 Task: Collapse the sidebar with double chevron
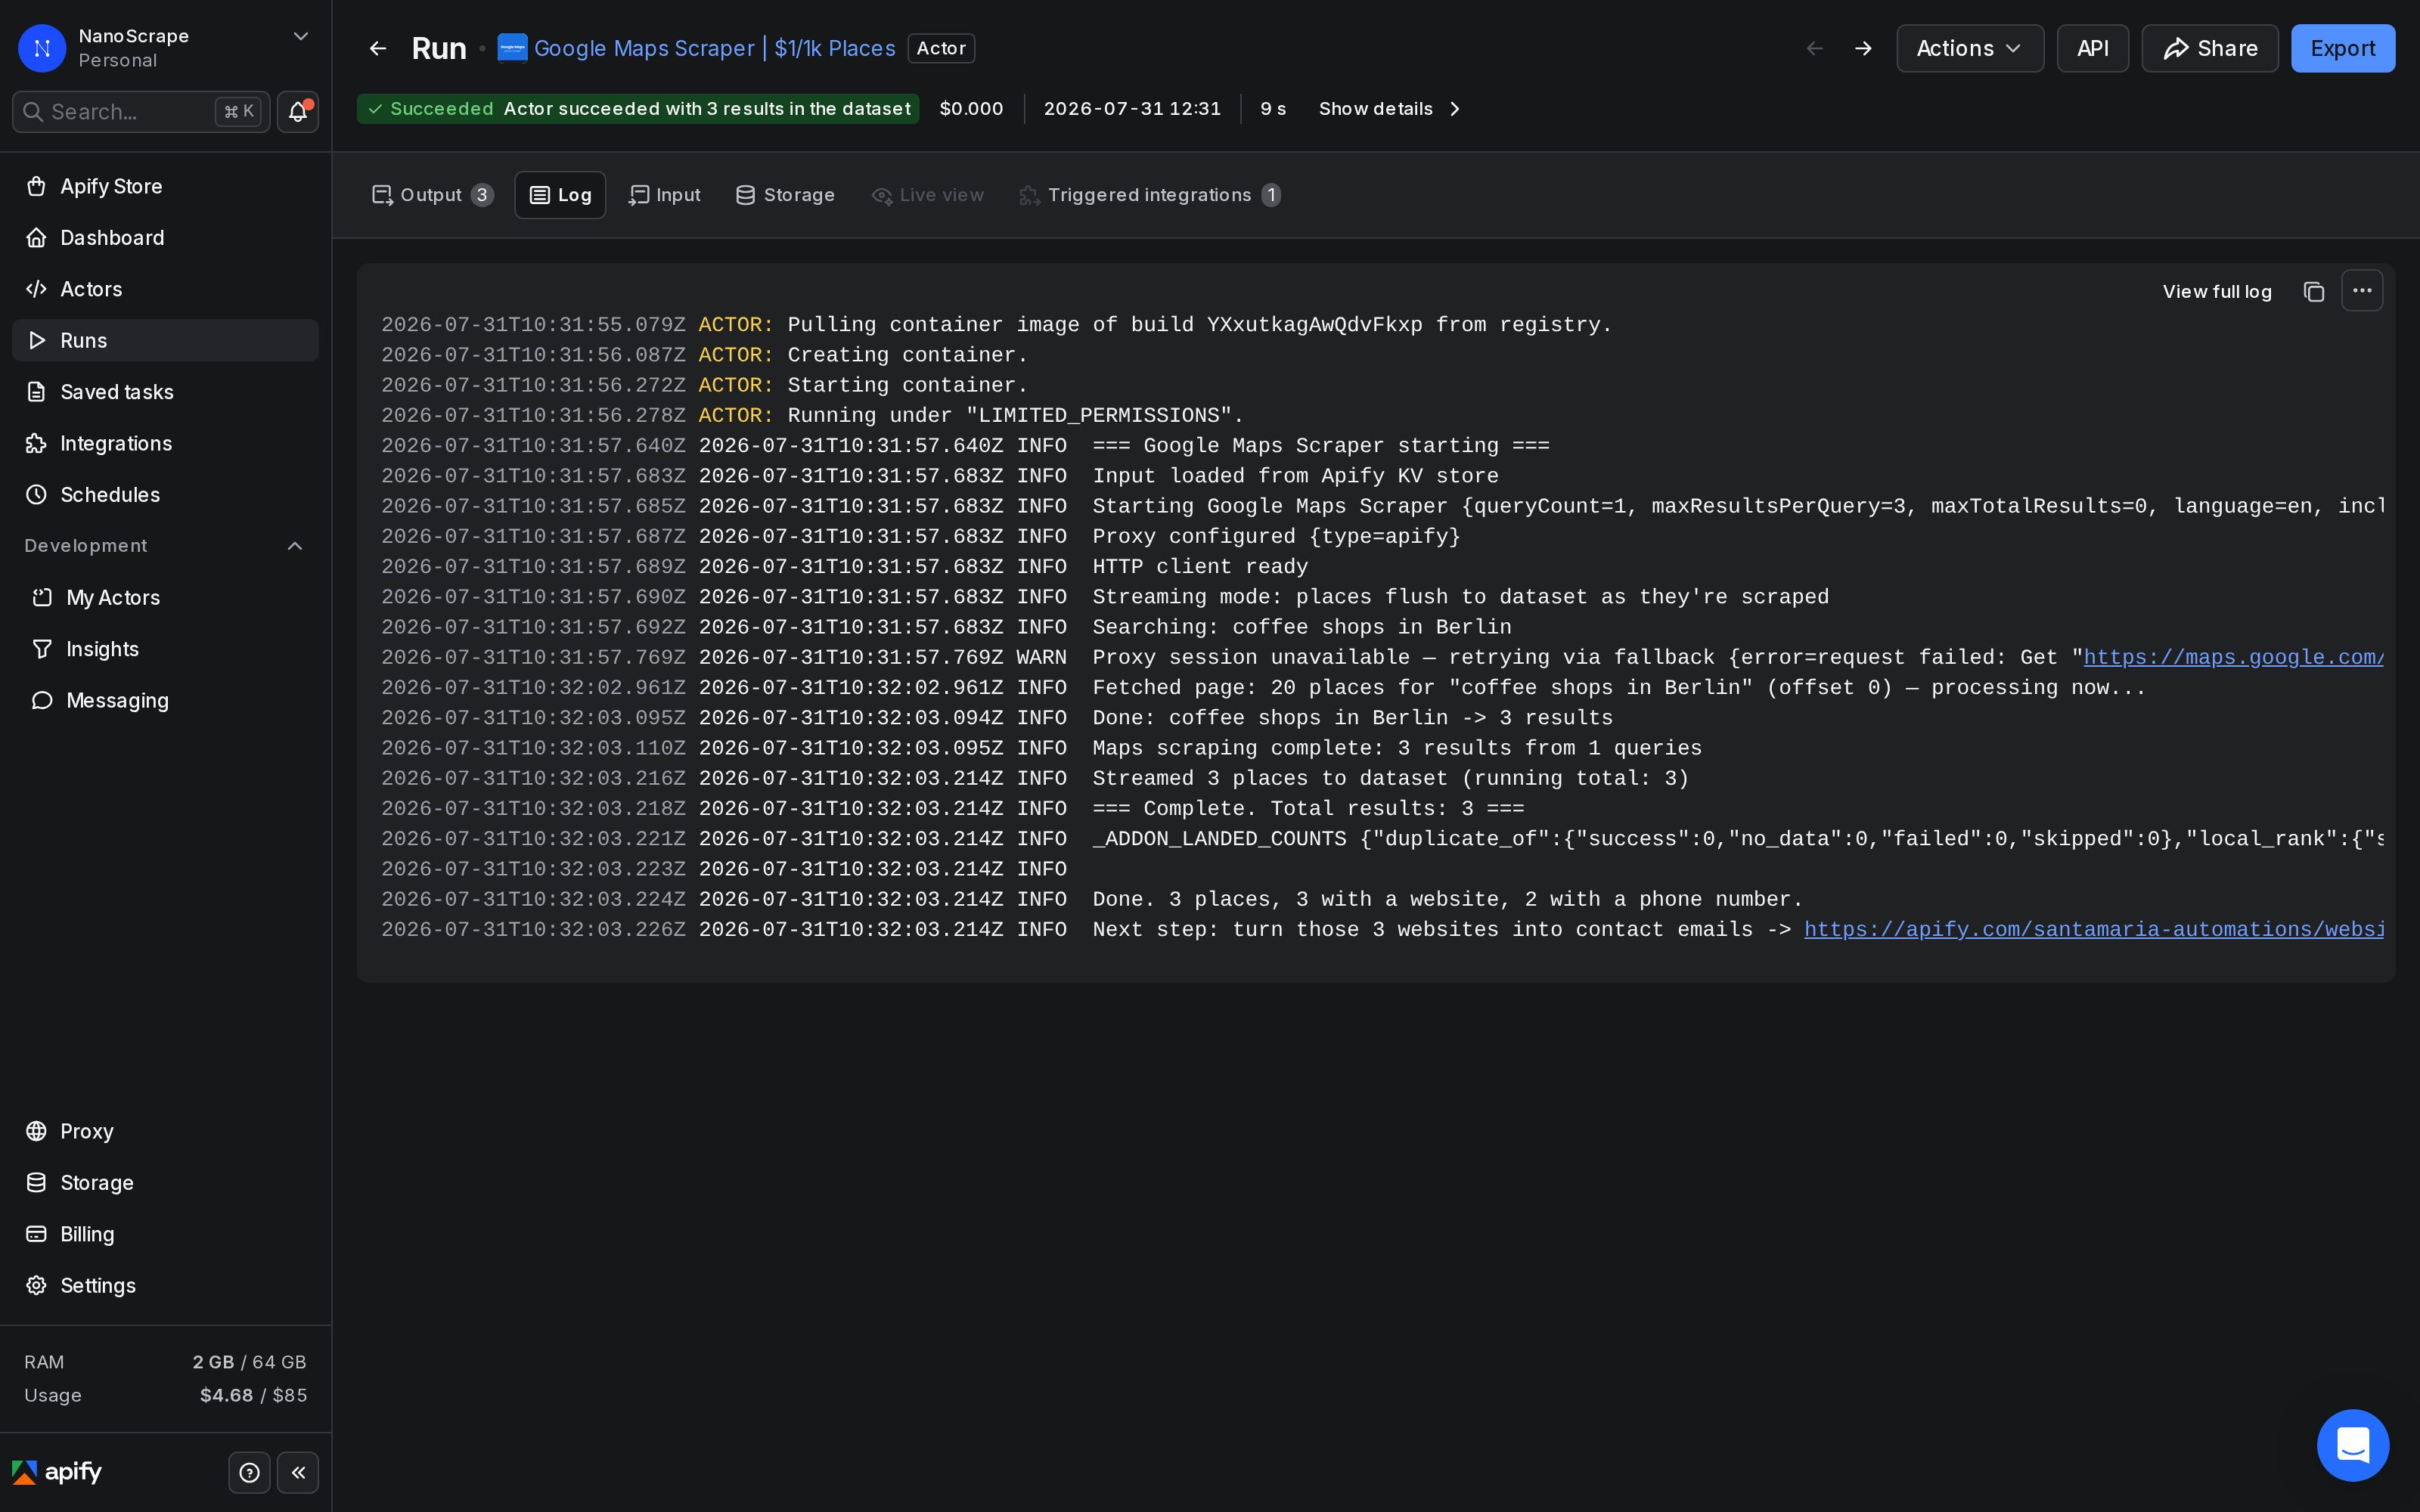point(298,1472)
